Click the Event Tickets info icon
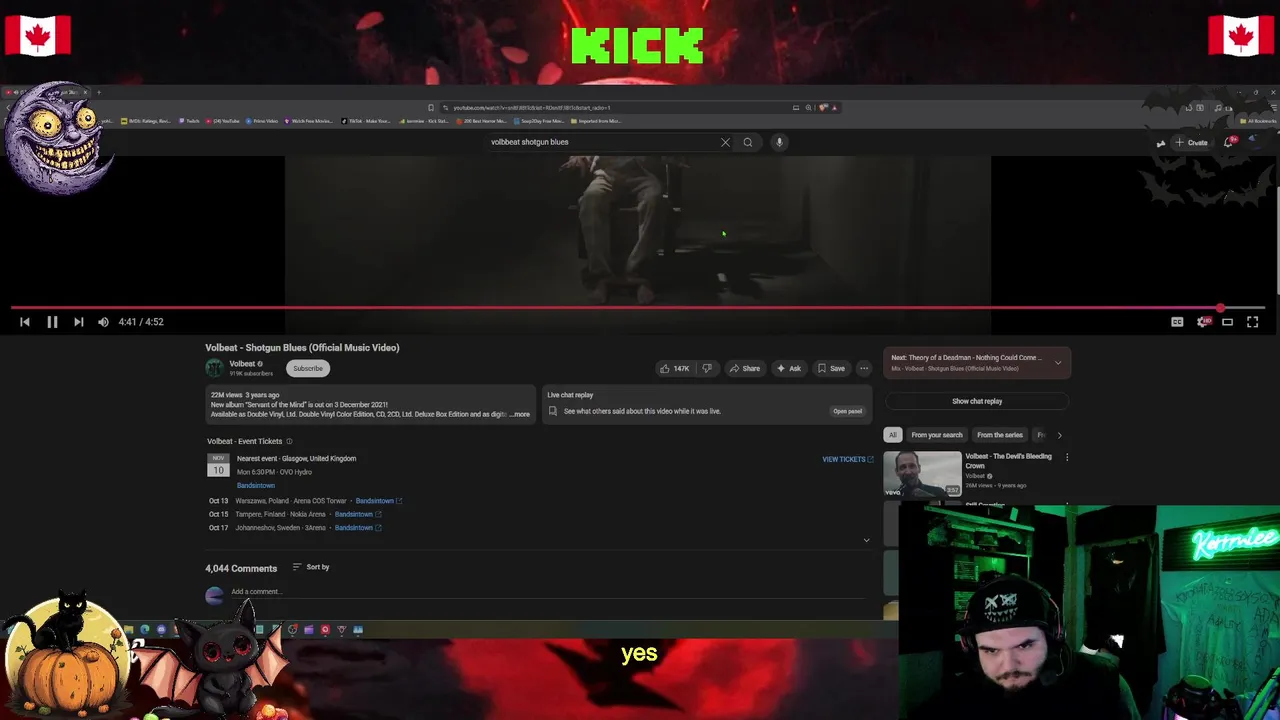Image resolution: width=1280 pixels, height=720 pixels. (290, 441)
